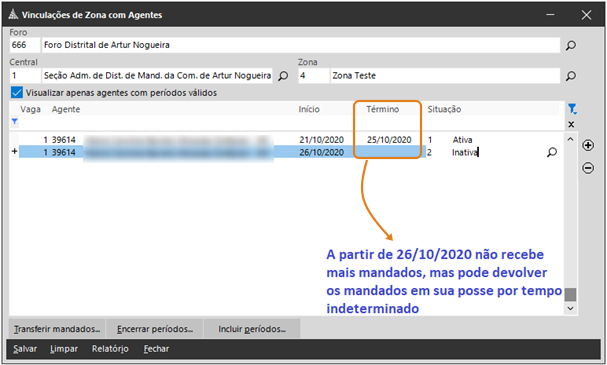The width and height of the screenshot is (607, 365).
Task: Click Término column header
Action: pos(382,109)
